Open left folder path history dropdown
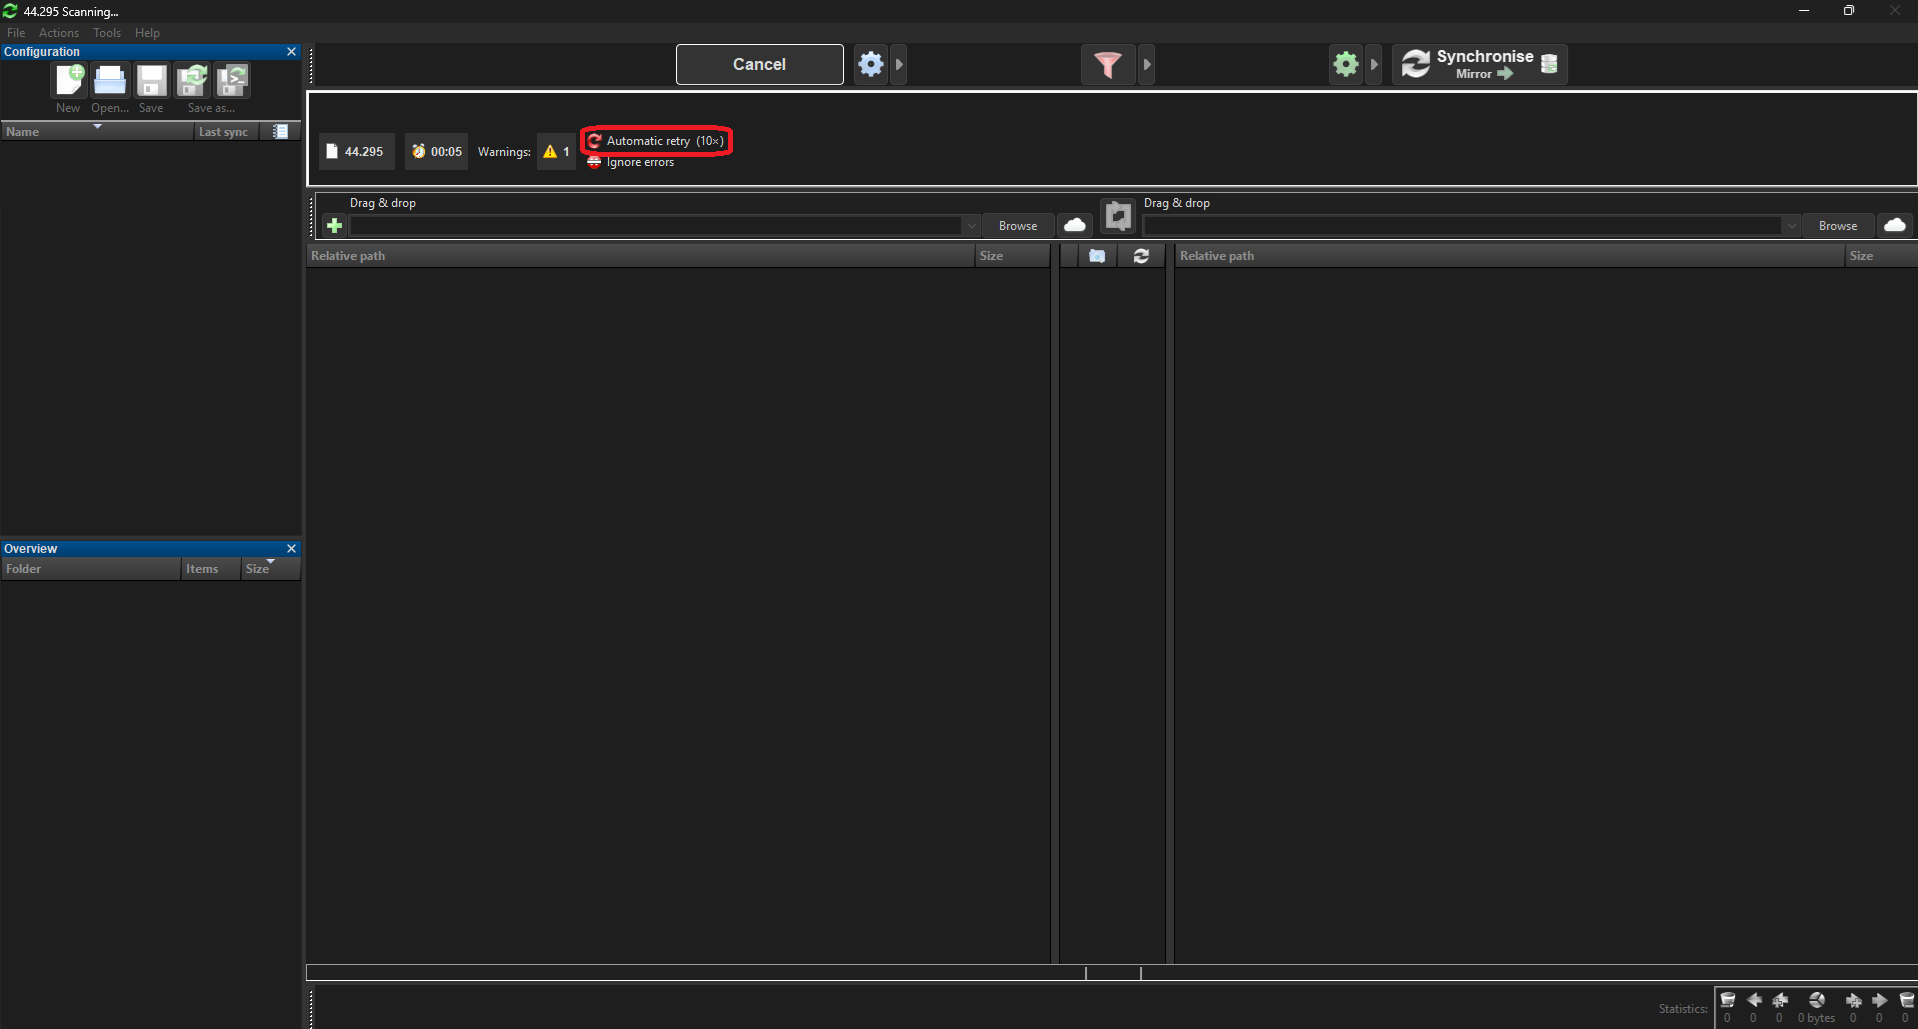Screen dimensions: 1918x1029 (x=971, y=226)
